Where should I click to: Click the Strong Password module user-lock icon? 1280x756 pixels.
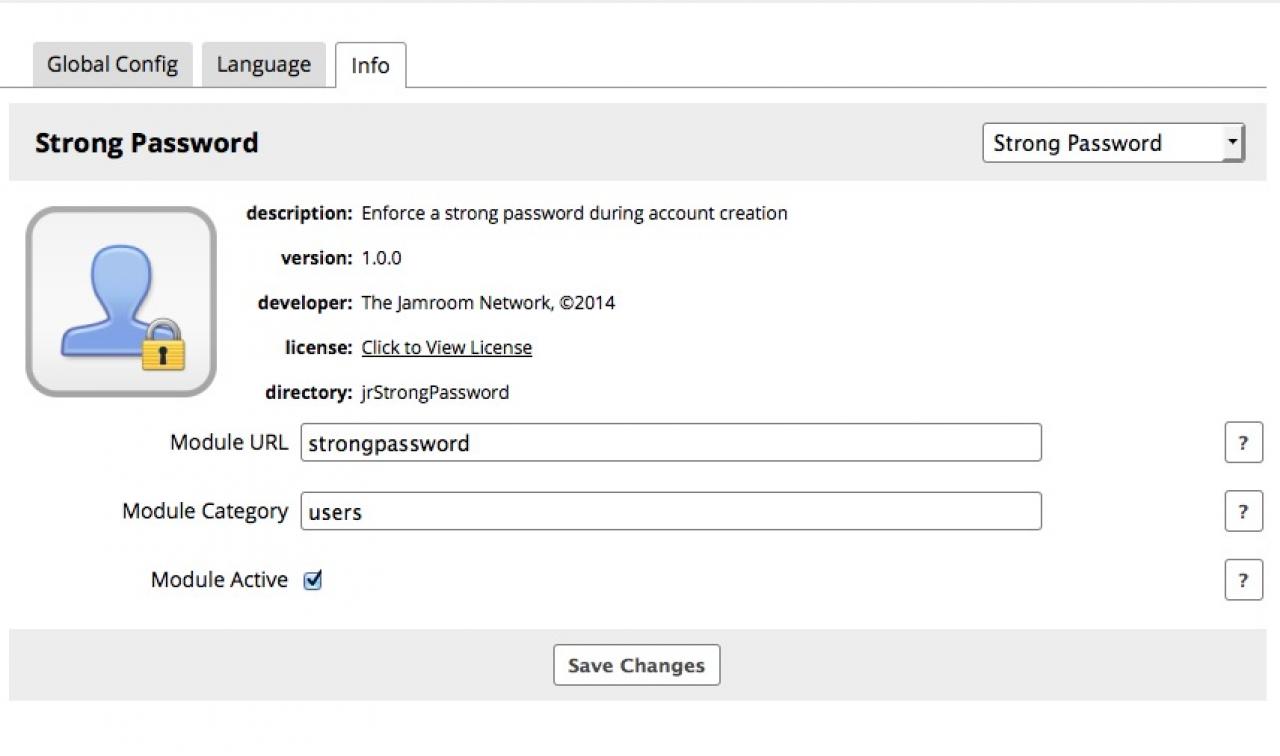tap(121, 301)
